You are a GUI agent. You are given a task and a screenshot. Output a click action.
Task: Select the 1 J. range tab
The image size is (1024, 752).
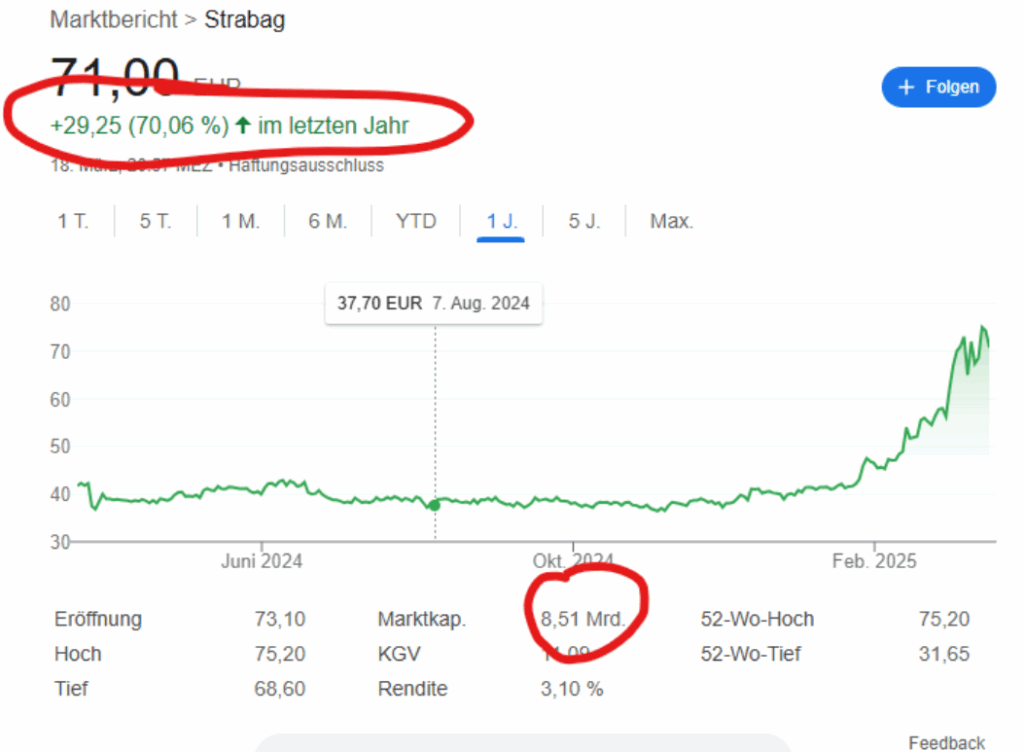[502, 221]
